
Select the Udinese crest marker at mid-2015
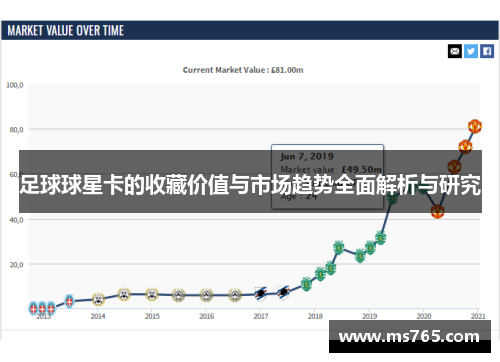tap(178, 295)
